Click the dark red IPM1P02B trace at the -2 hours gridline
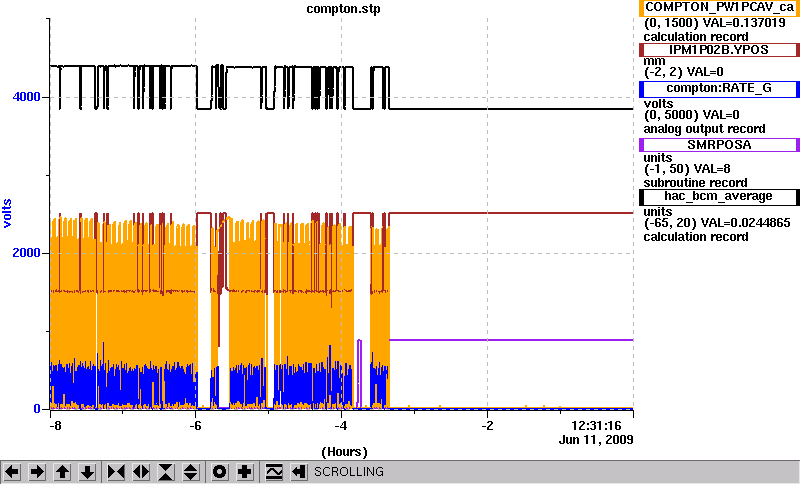The height and width of the screenshot is (484, 800). click(487, 213)
